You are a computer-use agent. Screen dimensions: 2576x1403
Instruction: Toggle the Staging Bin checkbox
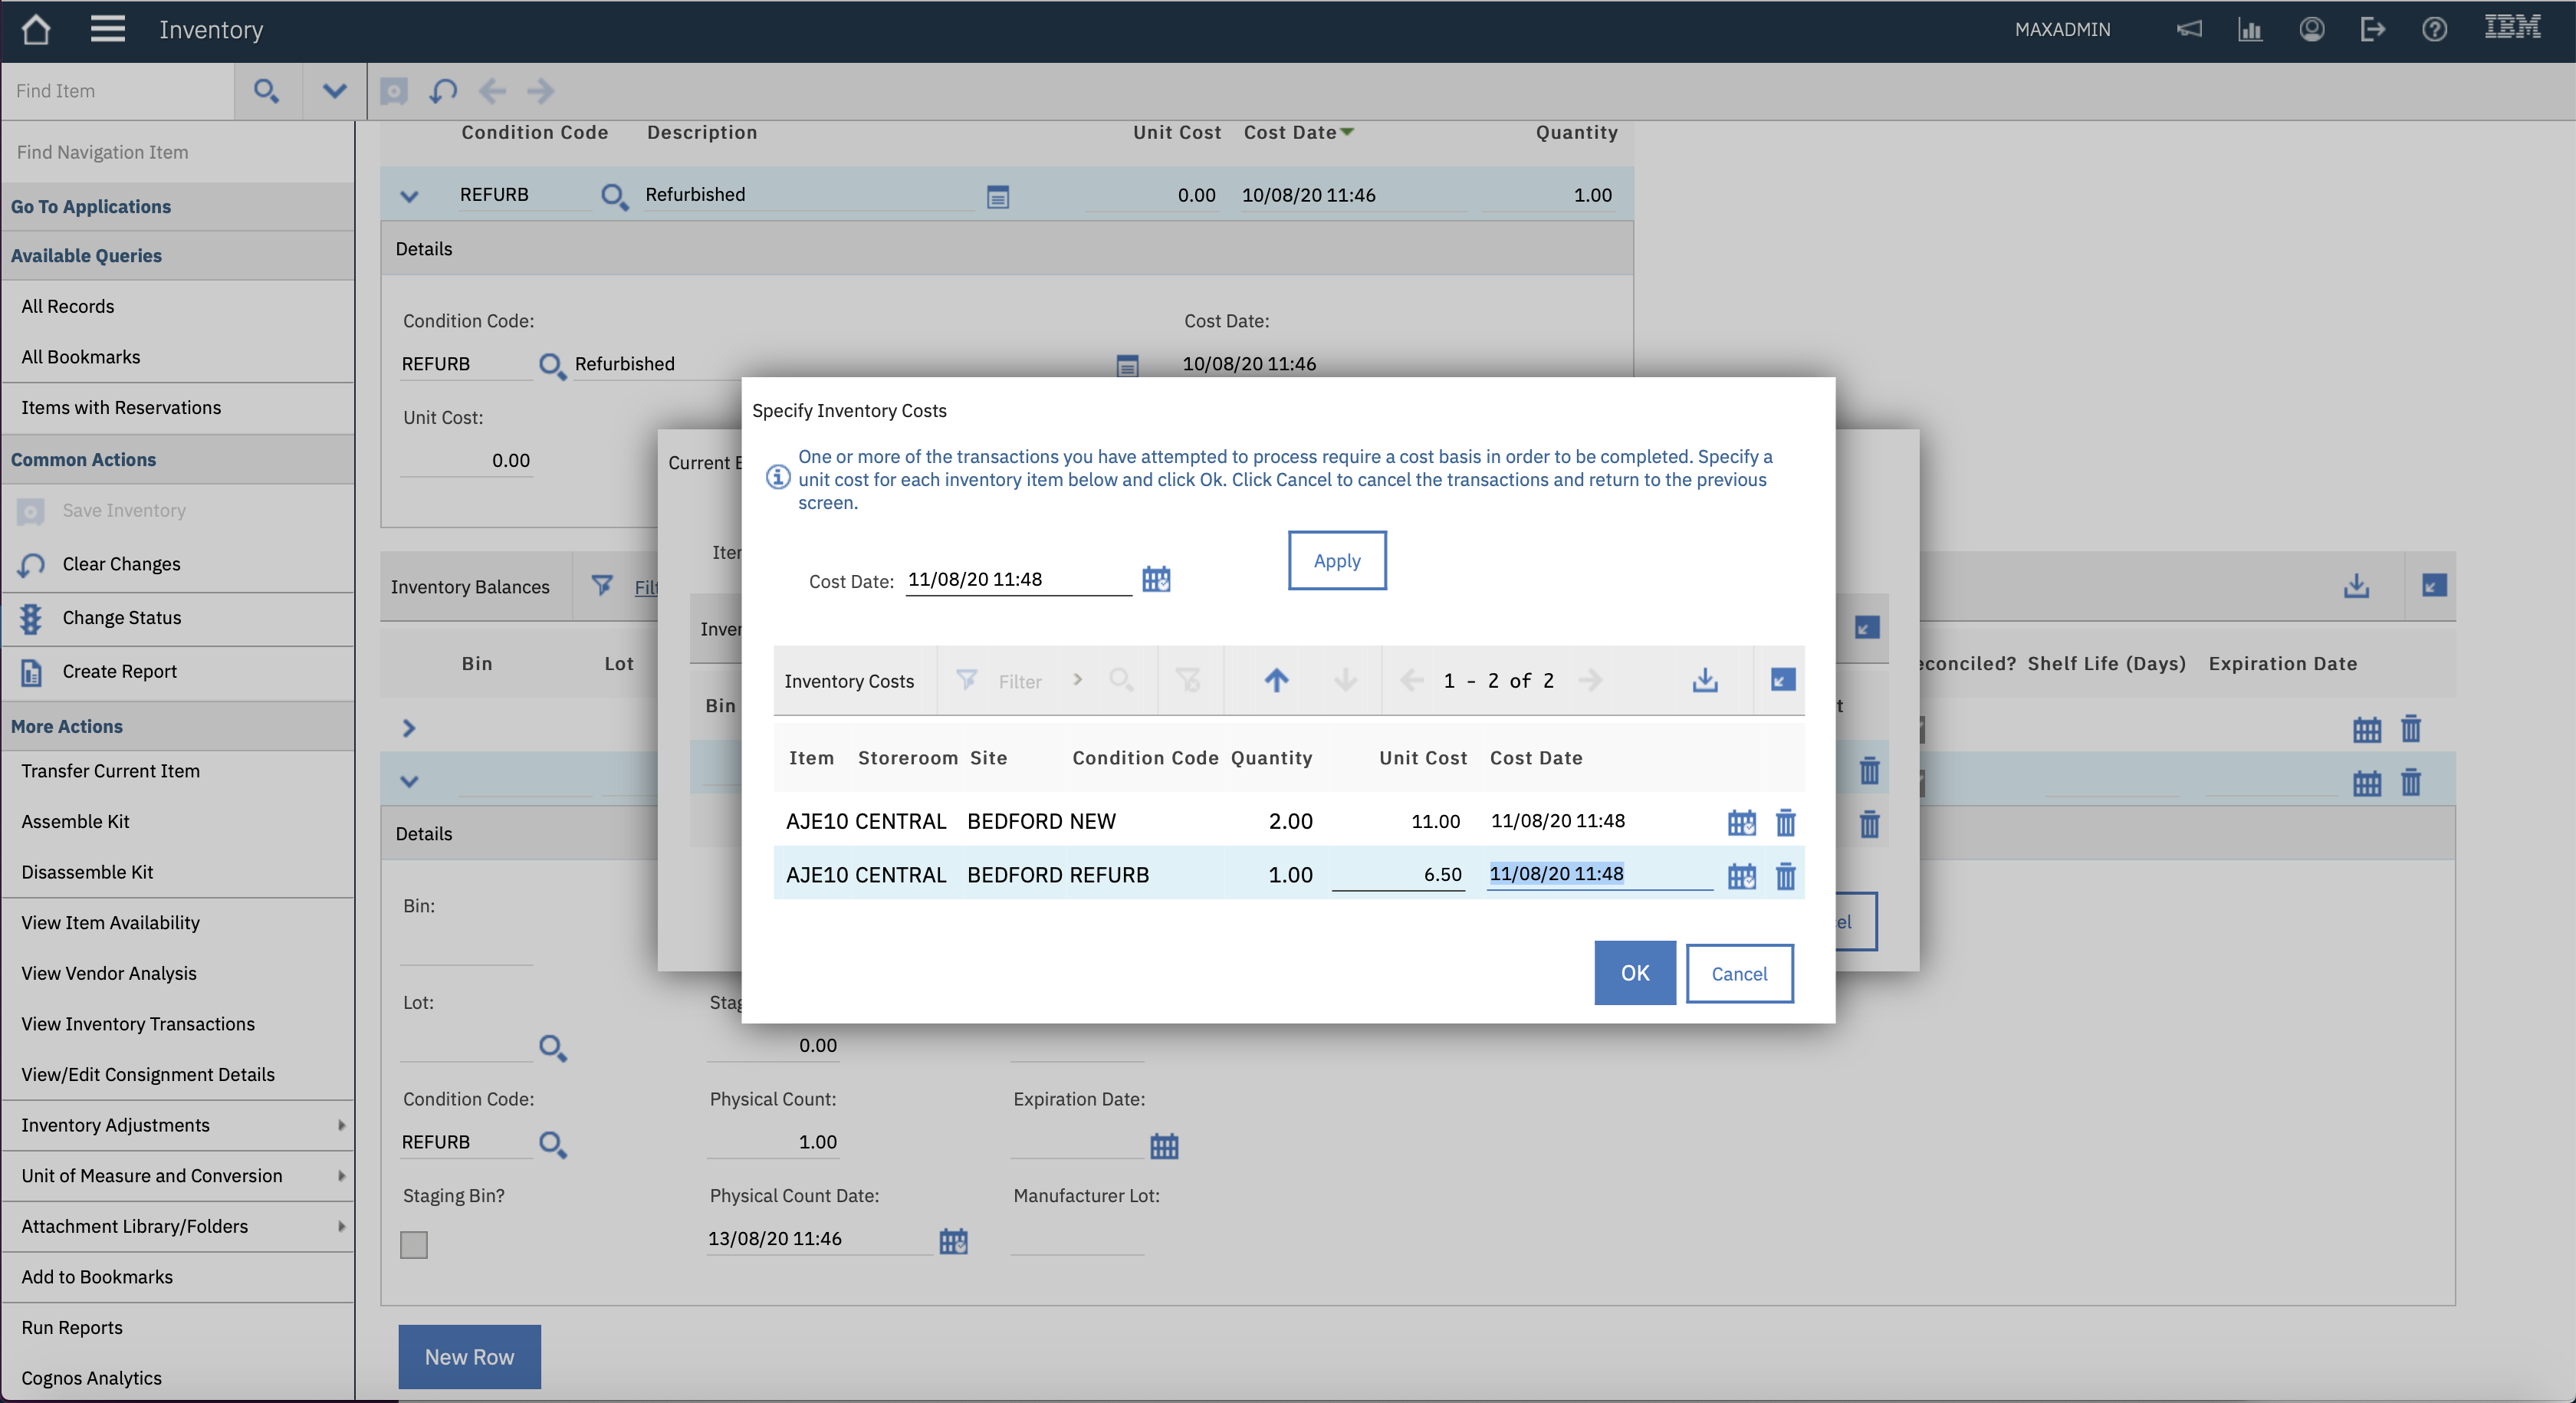[x=414, y=1244]
